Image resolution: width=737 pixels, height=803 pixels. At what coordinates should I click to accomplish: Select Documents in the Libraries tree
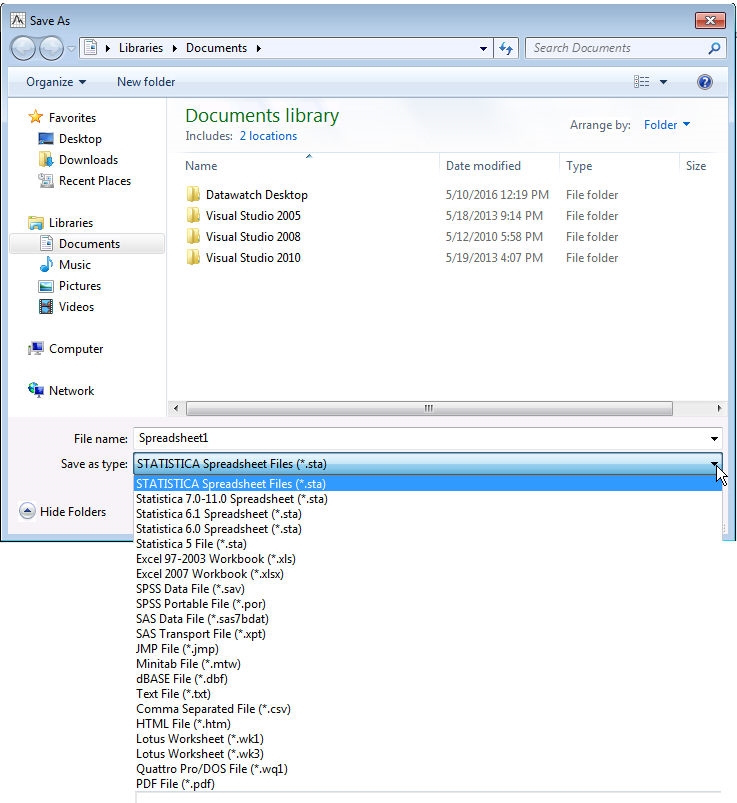click(x=87, y=244)
